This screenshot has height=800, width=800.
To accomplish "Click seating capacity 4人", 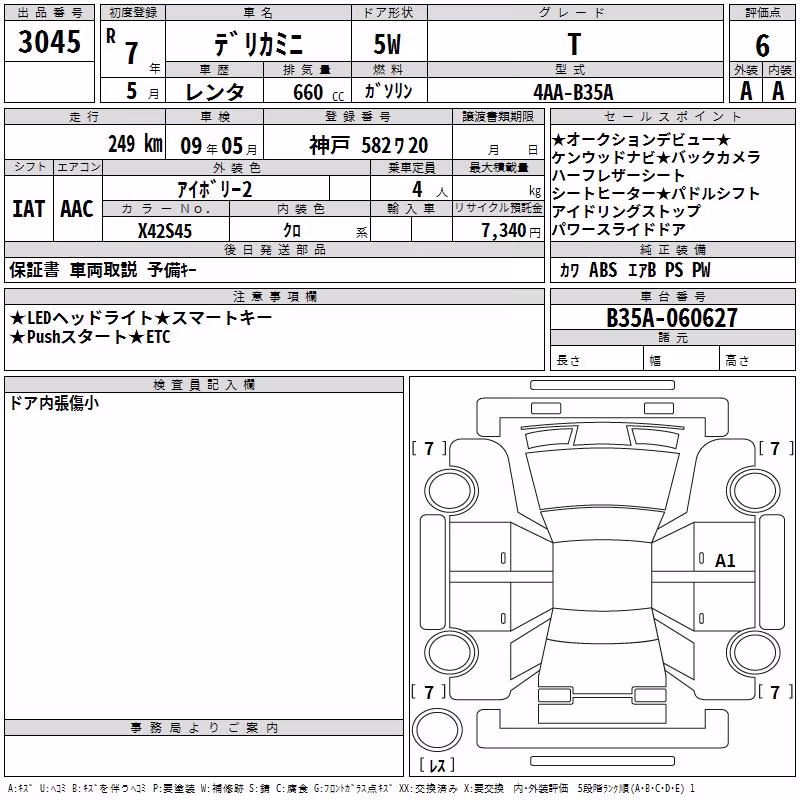I will (430, 190).
